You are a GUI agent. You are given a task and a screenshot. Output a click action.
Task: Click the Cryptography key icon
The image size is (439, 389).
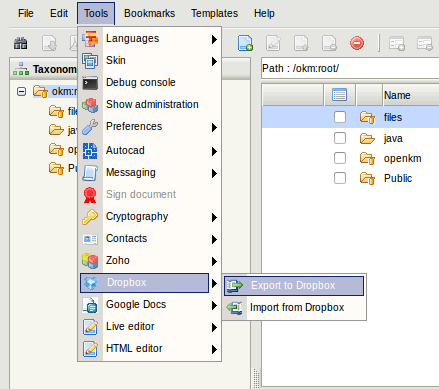90,217
